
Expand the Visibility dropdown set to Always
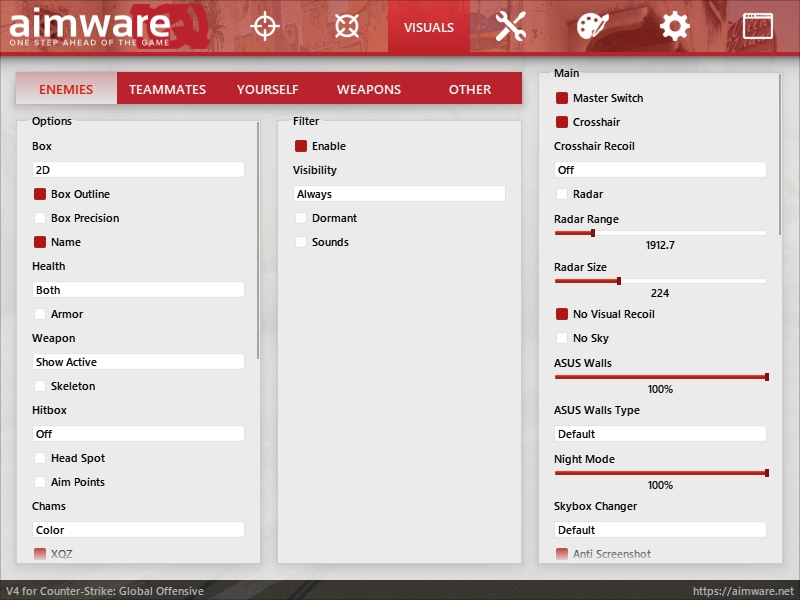(x=399, y=194)
